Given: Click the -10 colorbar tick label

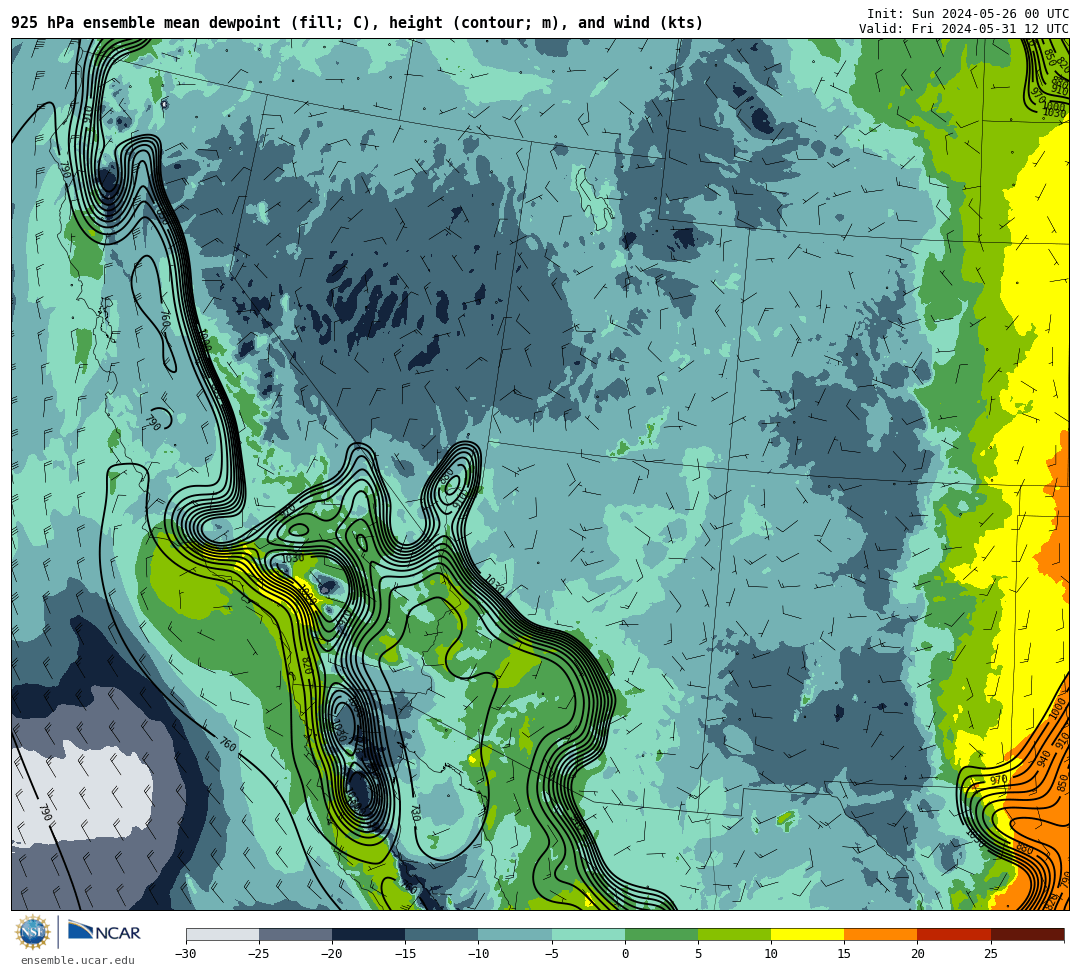Looking at the screenshot, I should click(478, 954).
